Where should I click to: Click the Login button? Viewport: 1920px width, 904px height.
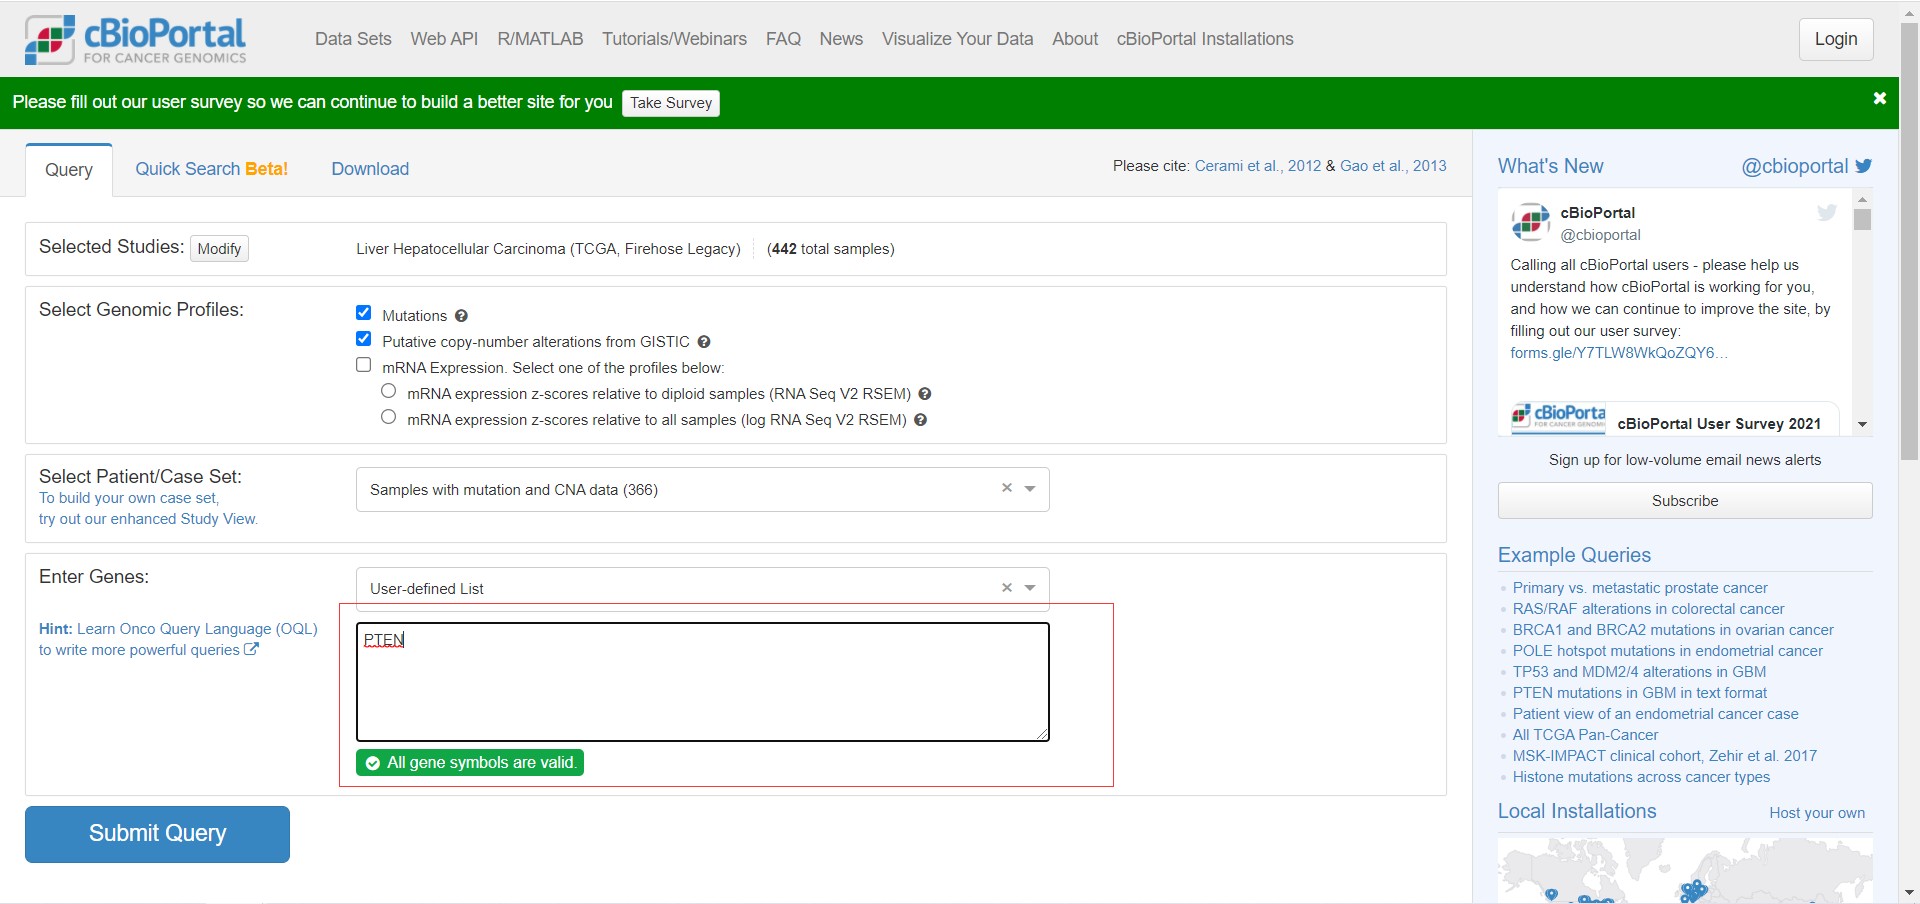point(1836,39)
